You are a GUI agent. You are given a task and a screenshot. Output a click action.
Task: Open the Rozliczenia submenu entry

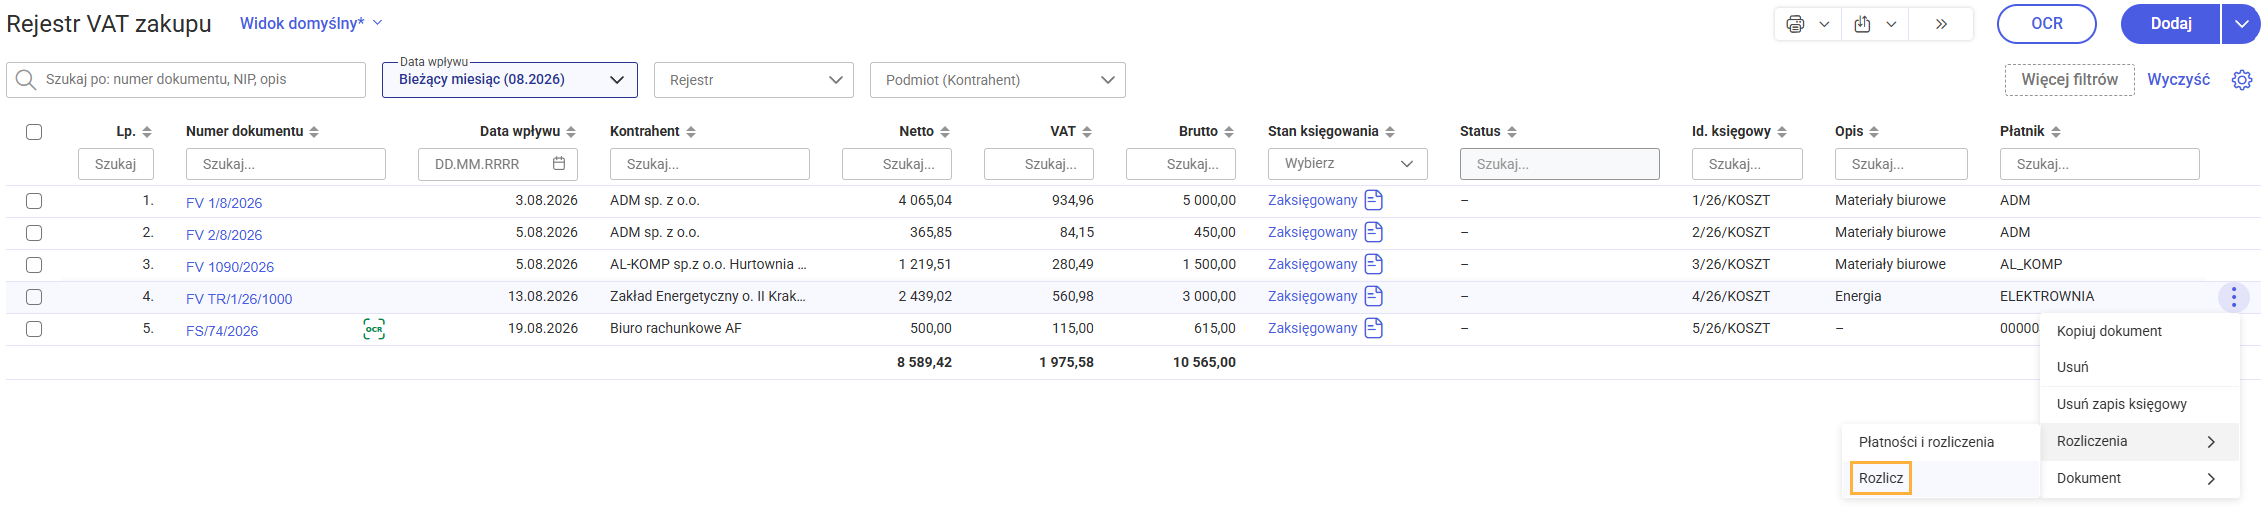coord(2139,441)
